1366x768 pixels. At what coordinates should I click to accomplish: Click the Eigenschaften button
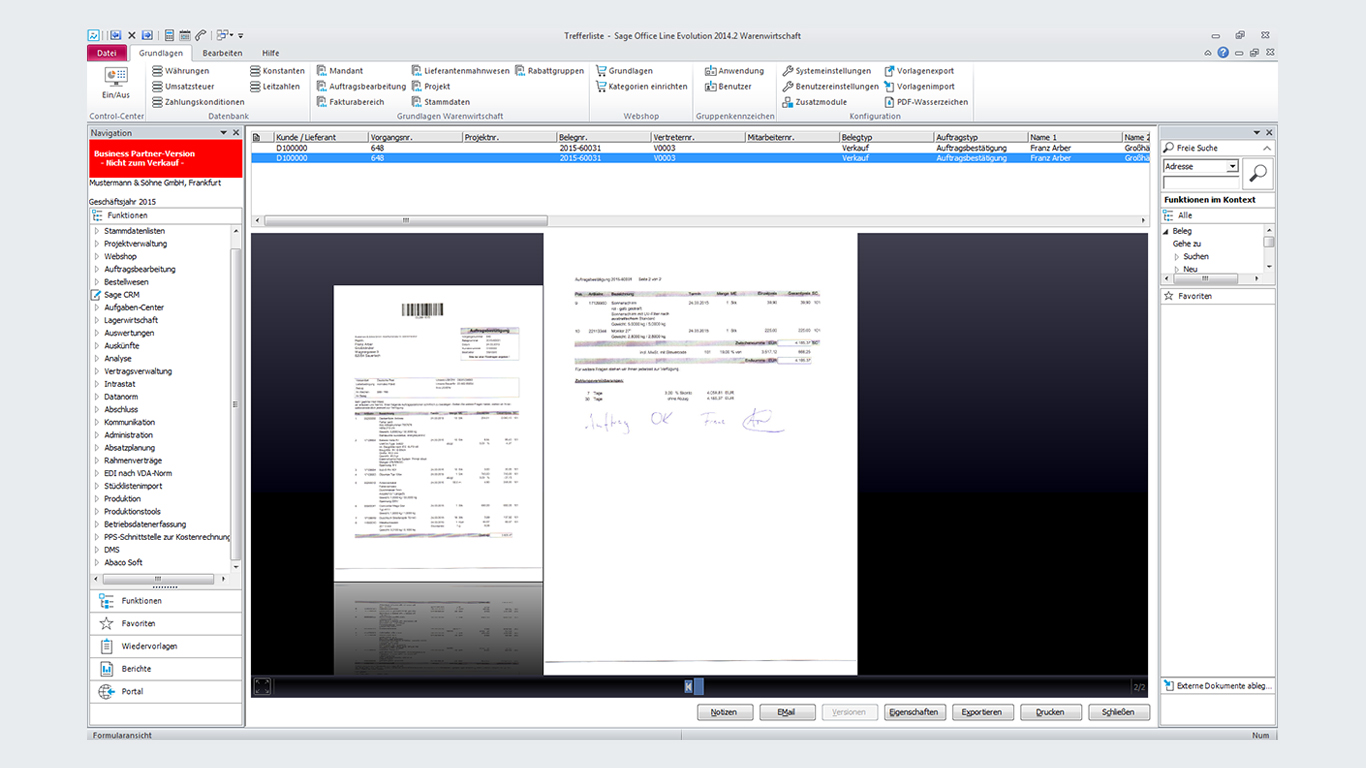[914, 712]
